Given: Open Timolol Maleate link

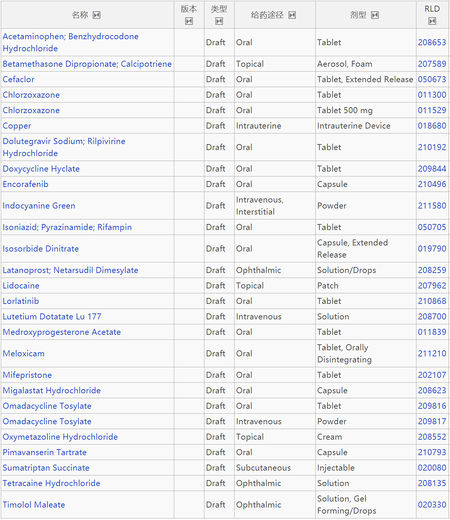Looking at the screenshot, I should click(x=34, y=505).
